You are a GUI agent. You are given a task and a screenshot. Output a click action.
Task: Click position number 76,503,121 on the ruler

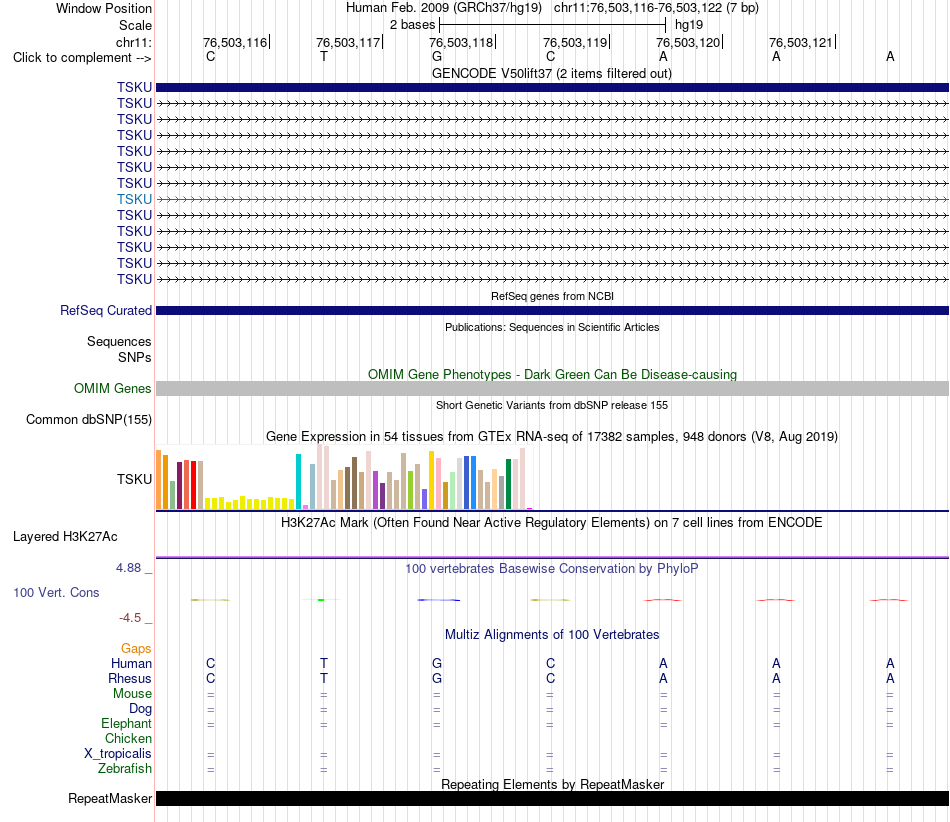pyautogui.click(x=801, y=42)
